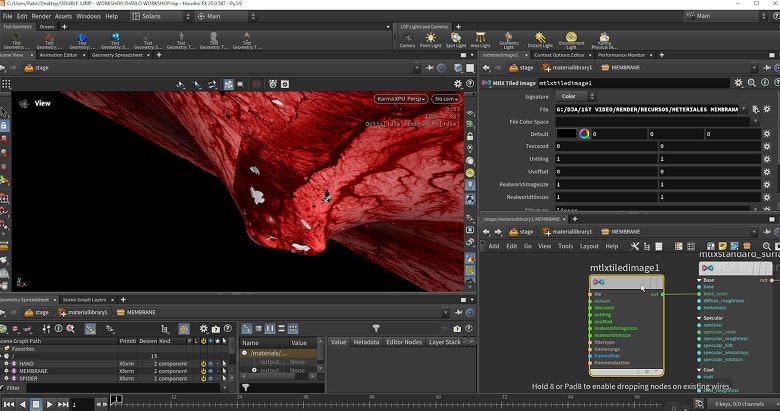Open the Render menu
Screen dimensions: 780x411
[41, 16]
